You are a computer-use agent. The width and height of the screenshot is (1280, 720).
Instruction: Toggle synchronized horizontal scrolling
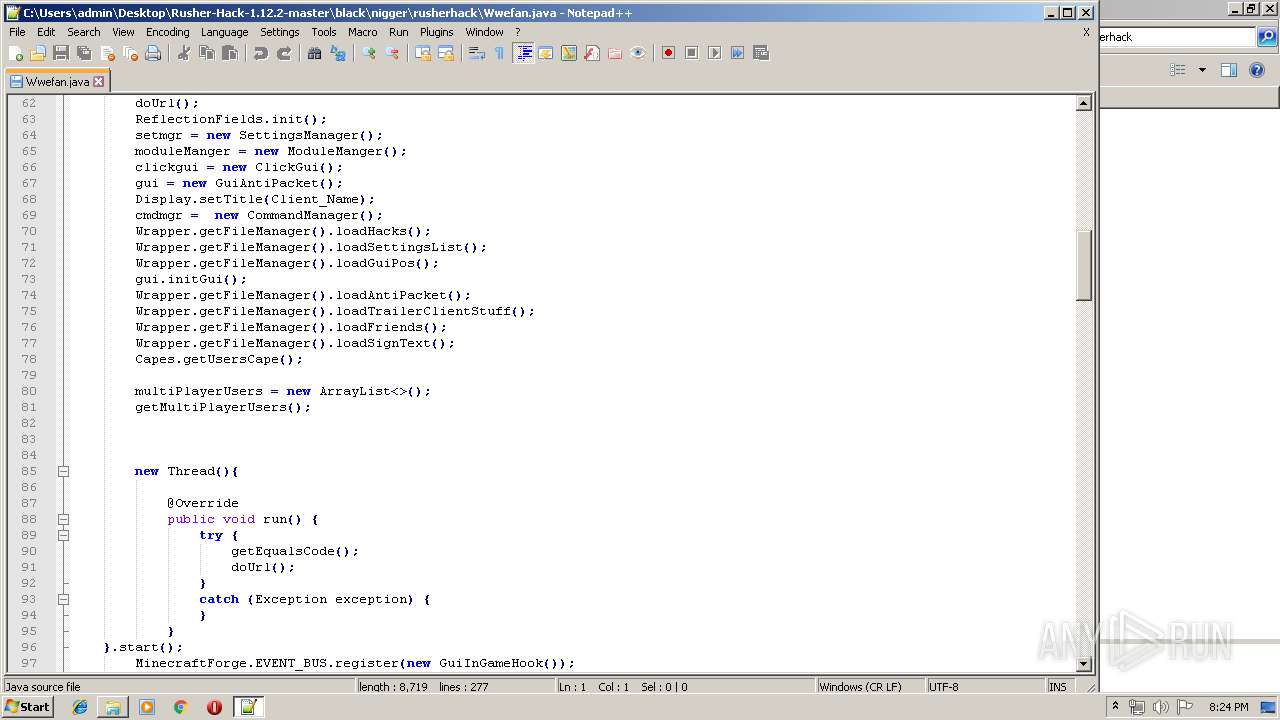click(446, 53)
